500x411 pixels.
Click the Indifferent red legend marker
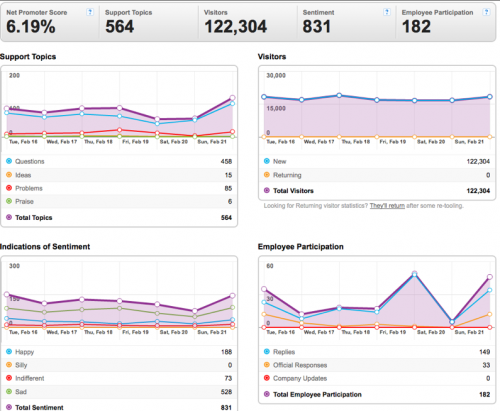click(x=9, y=378)
